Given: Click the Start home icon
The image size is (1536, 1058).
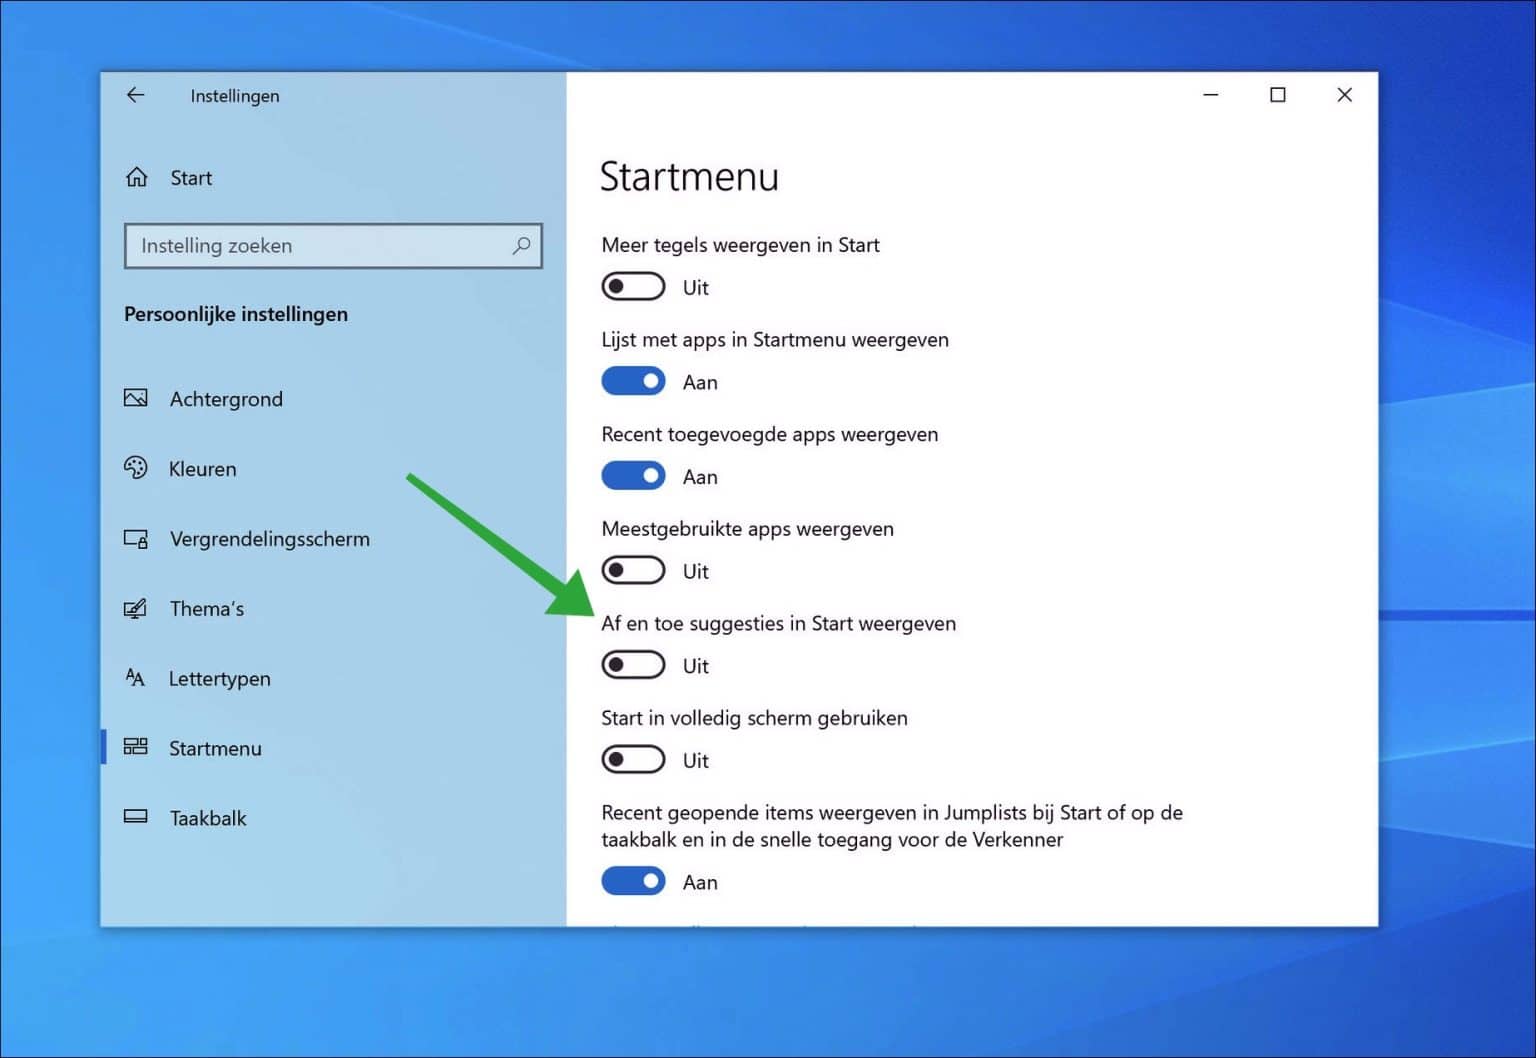Looking at the screenshot, I should [136, 177].
